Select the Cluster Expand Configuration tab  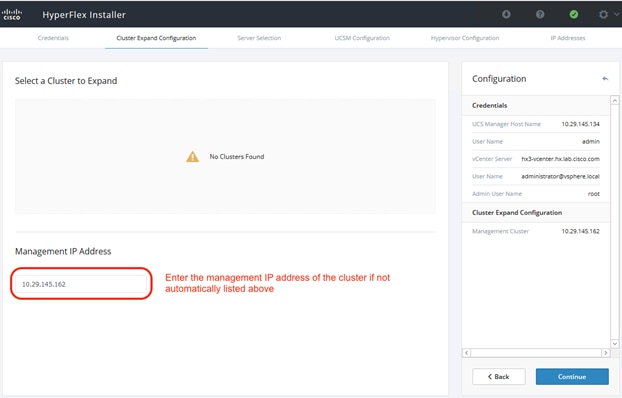[156, 38]
